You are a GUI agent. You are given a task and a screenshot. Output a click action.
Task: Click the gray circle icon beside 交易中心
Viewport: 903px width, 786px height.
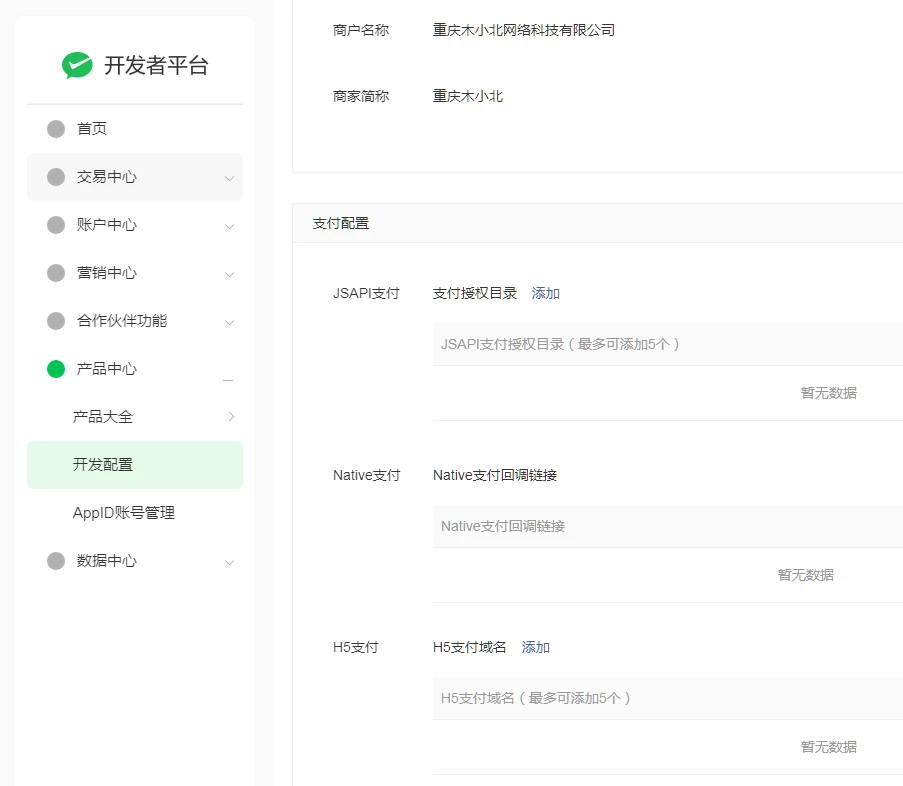56,177
